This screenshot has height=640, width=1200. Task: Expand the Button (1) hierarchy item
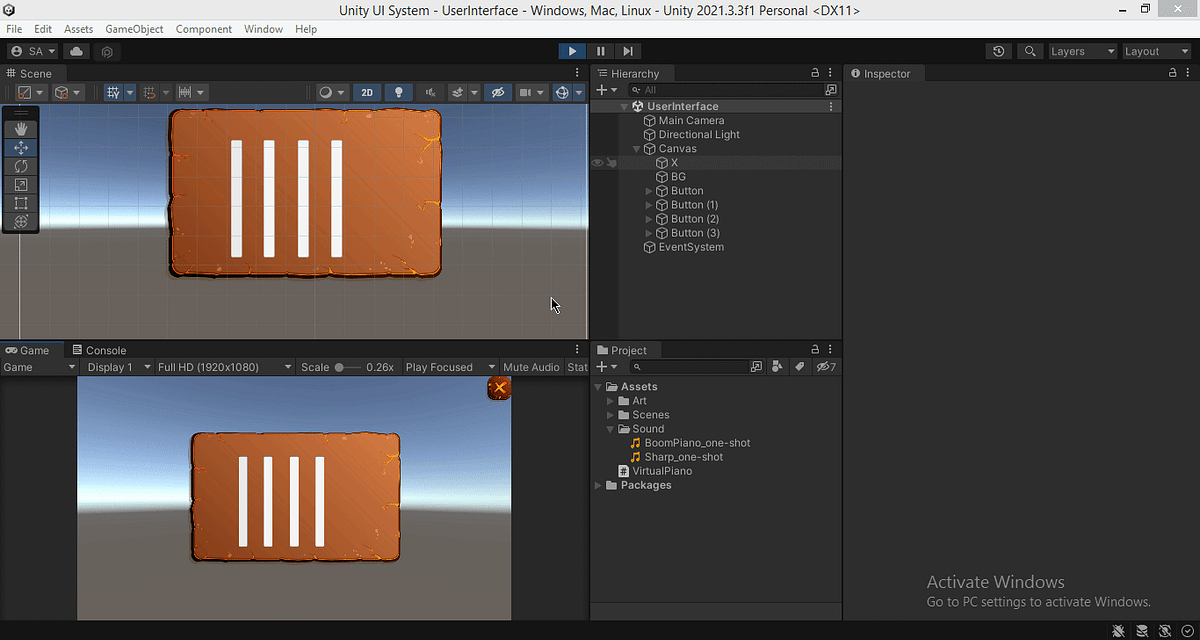click(647, 204)
